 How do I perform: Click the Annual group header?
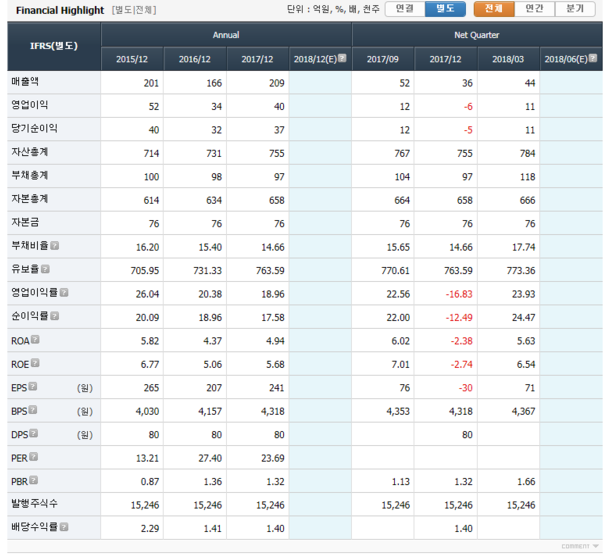pos(226,35)
